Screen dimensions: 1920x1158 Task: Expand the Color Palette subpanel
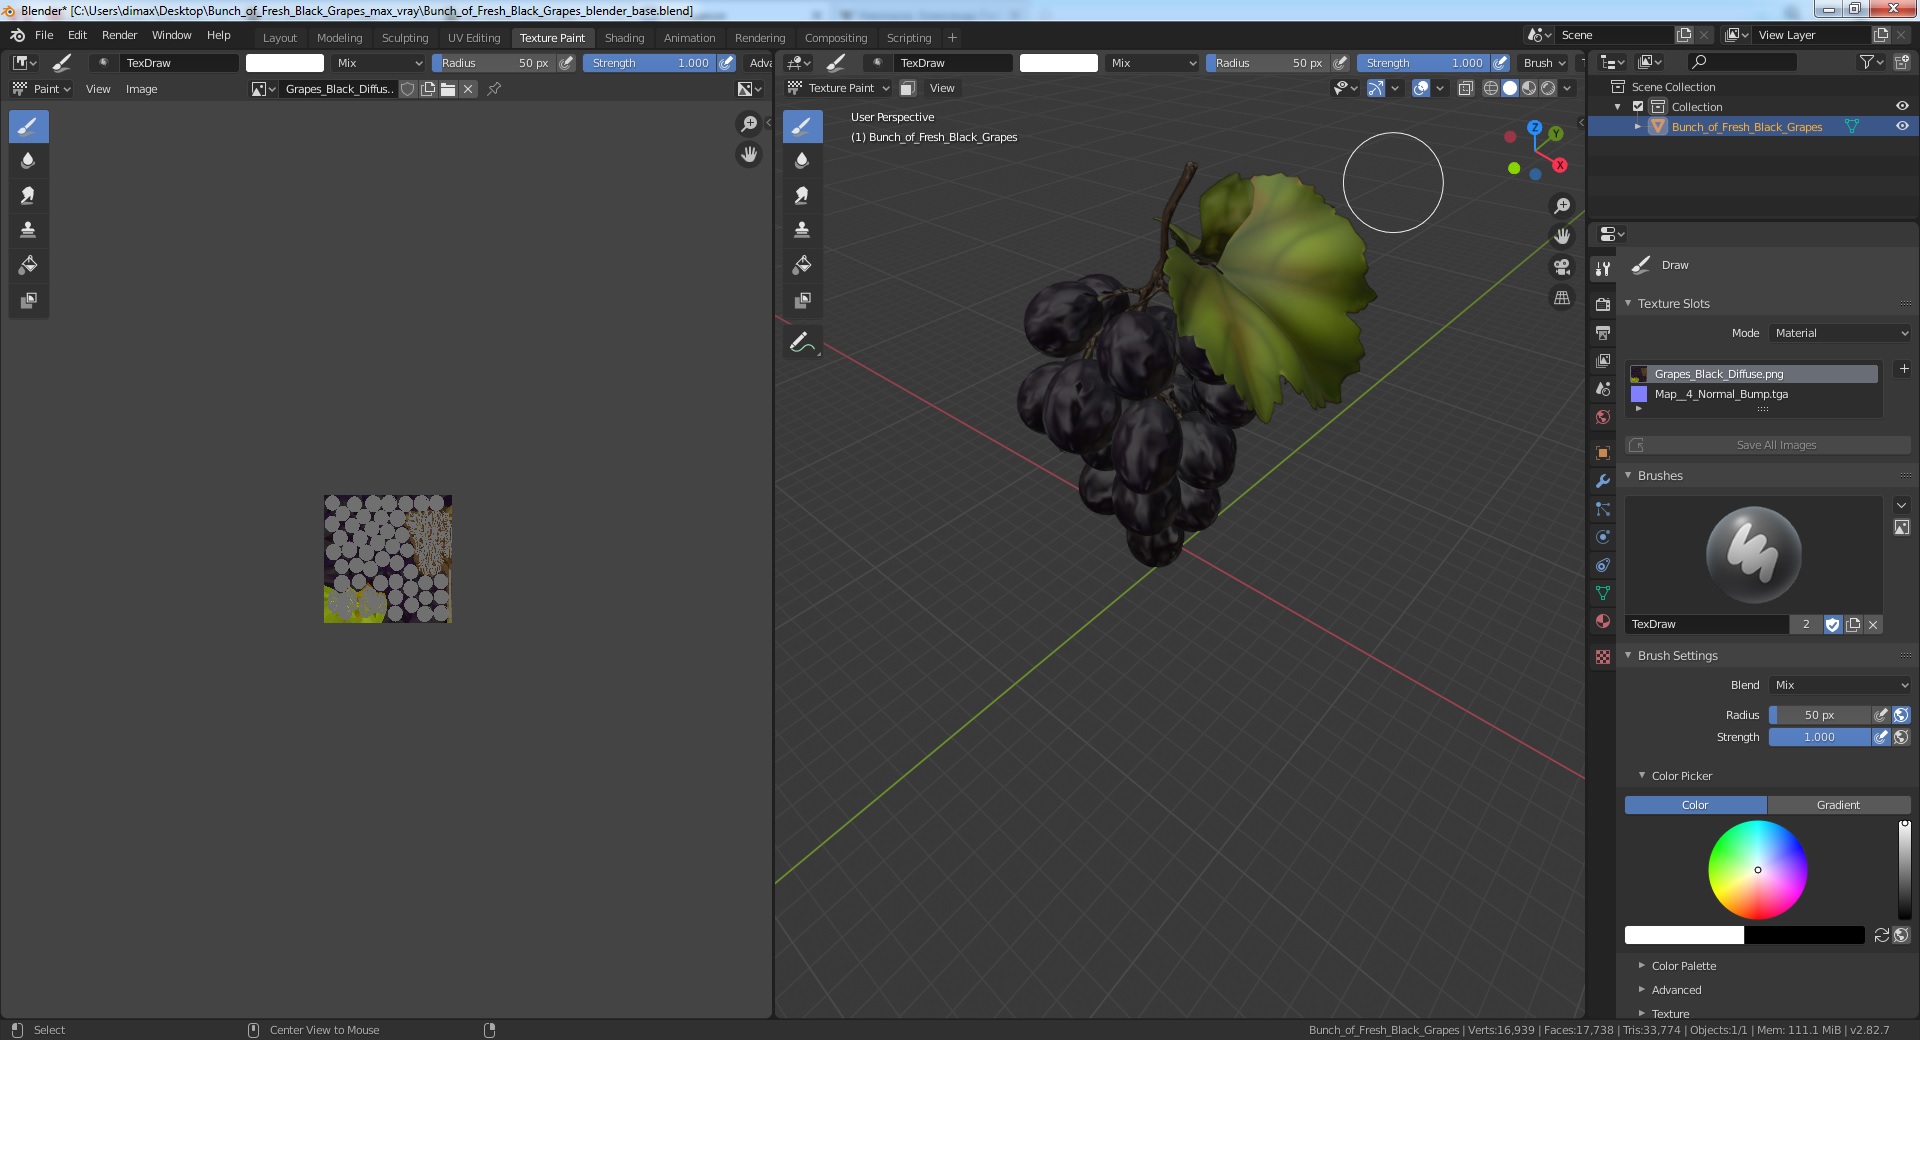(1642, 966)
